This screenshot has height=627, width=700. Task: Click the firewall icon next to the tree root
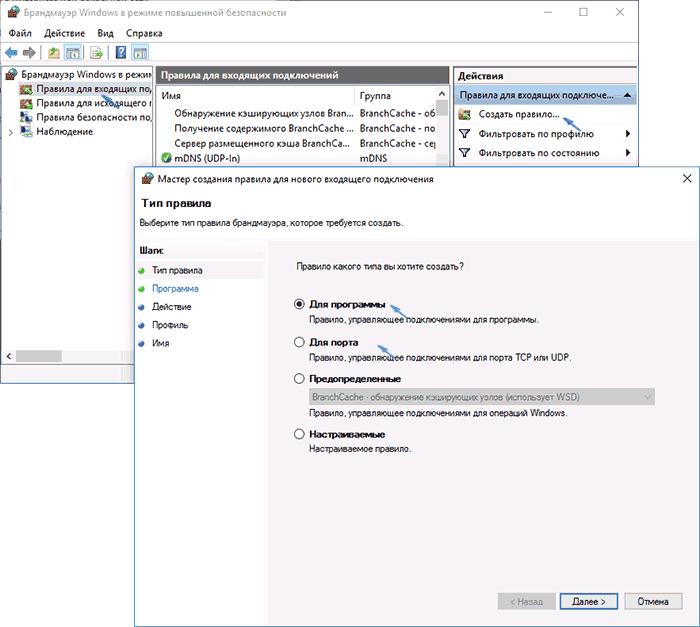11,74
